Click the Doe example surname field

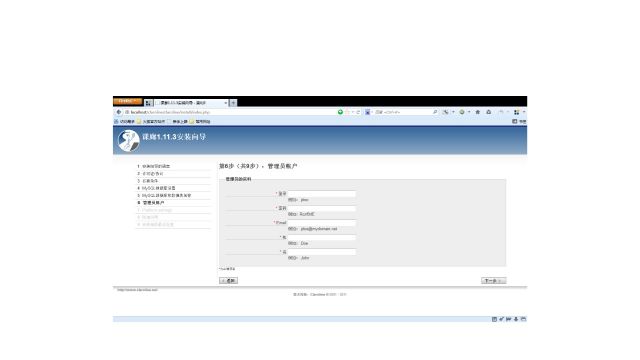tap(322, 238)
